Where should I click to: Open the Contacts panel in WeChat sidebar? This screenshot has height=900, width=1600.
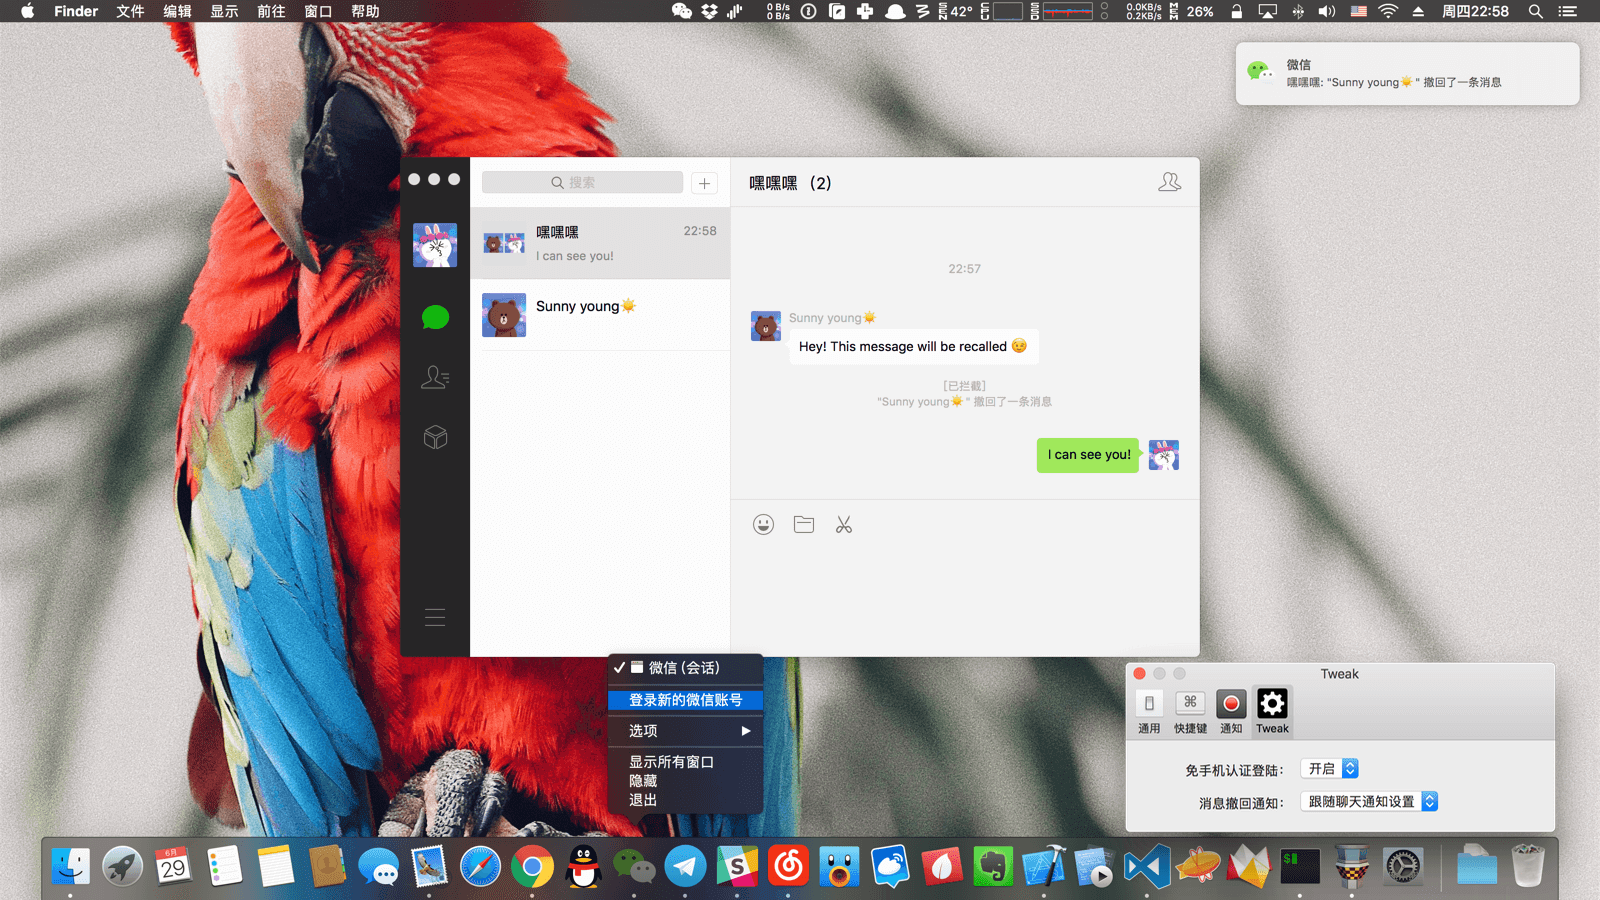coord(435,377)
